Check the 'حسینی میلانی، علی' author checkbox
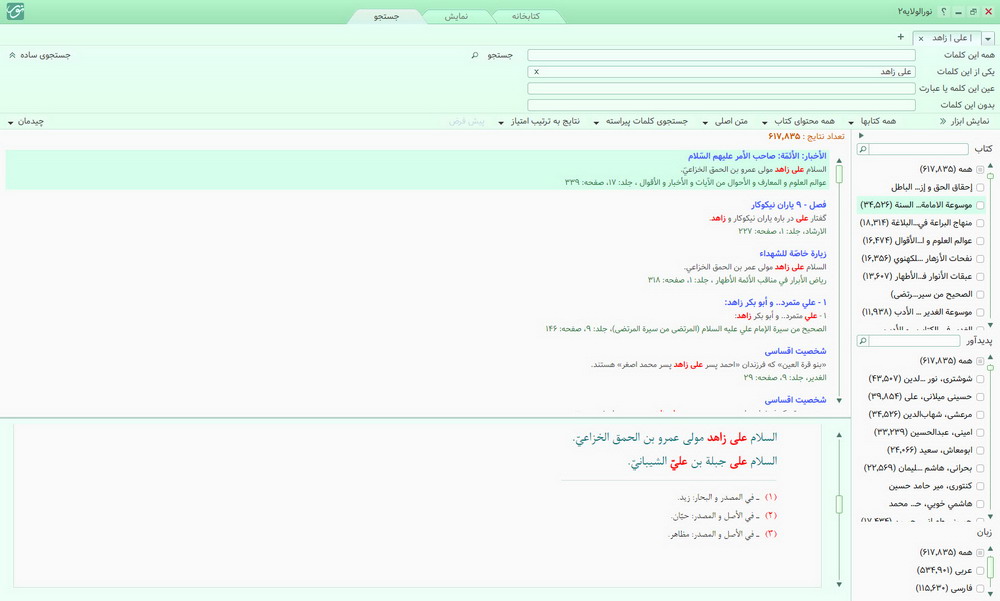The image size is (1000, 601). pyautogui.click(x=980, y=396)
